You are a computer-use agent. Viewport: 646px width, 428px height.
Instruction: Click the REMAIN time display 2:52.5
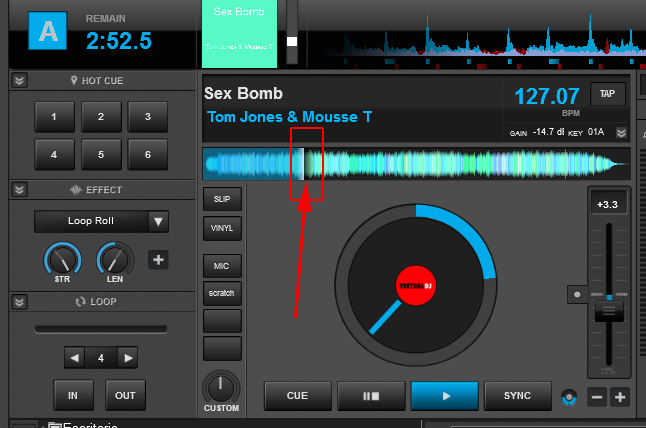tap(119, 41)
